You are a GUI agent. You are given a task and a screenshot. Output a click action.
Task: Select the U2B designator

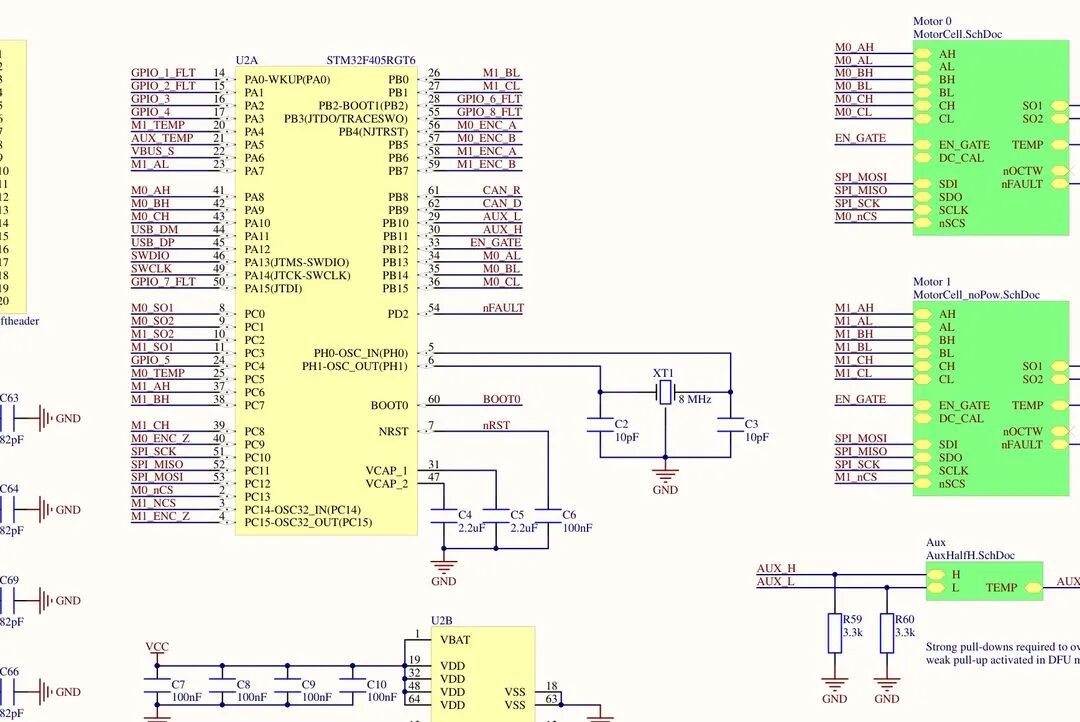tap(442, 621)
